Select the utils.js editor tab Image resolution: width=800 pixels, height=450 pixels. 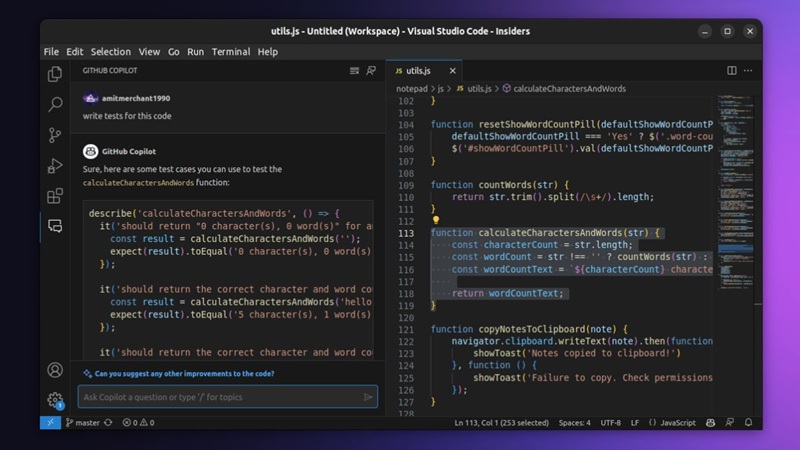click(423, 71)
